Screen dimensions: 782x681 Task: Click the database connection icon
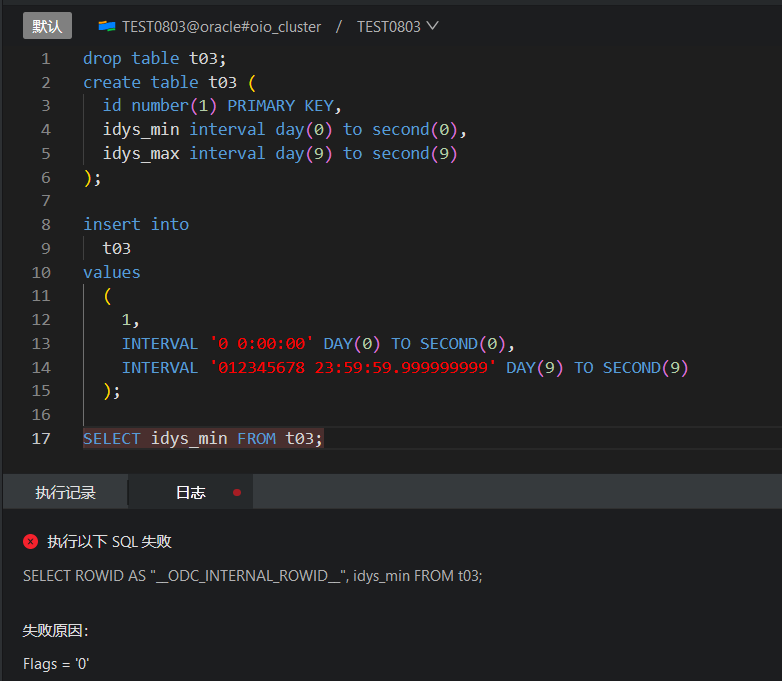(107, 26)
